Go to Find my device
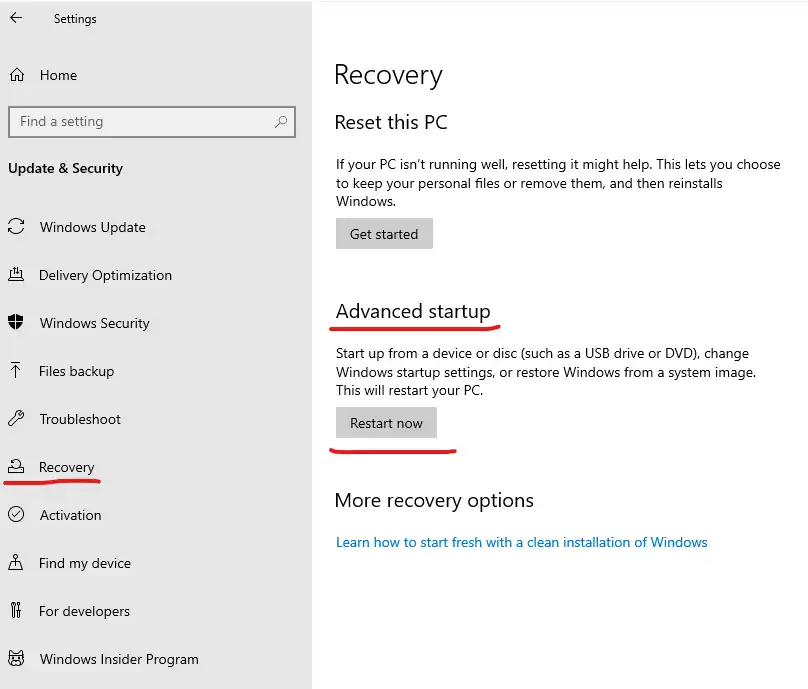 (x=85, y=563)
